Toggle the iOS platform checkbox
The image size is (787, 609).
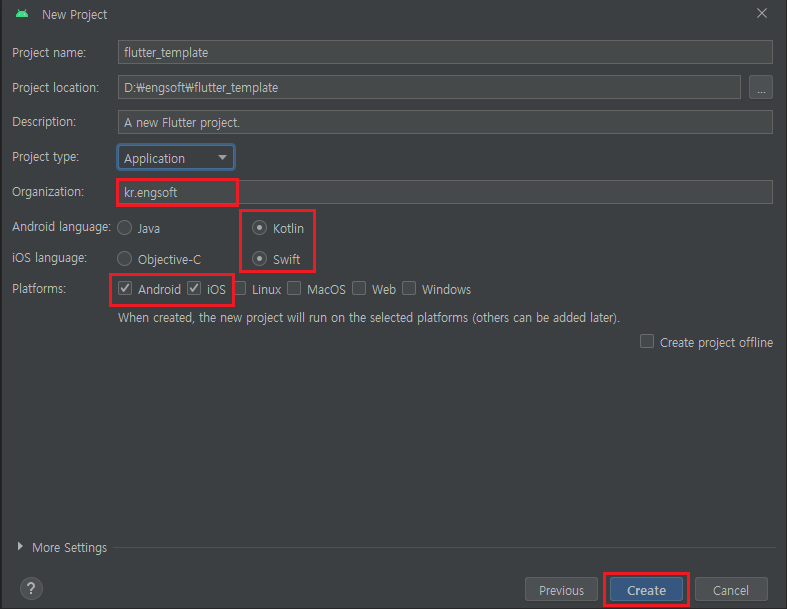tap(194, 289)
